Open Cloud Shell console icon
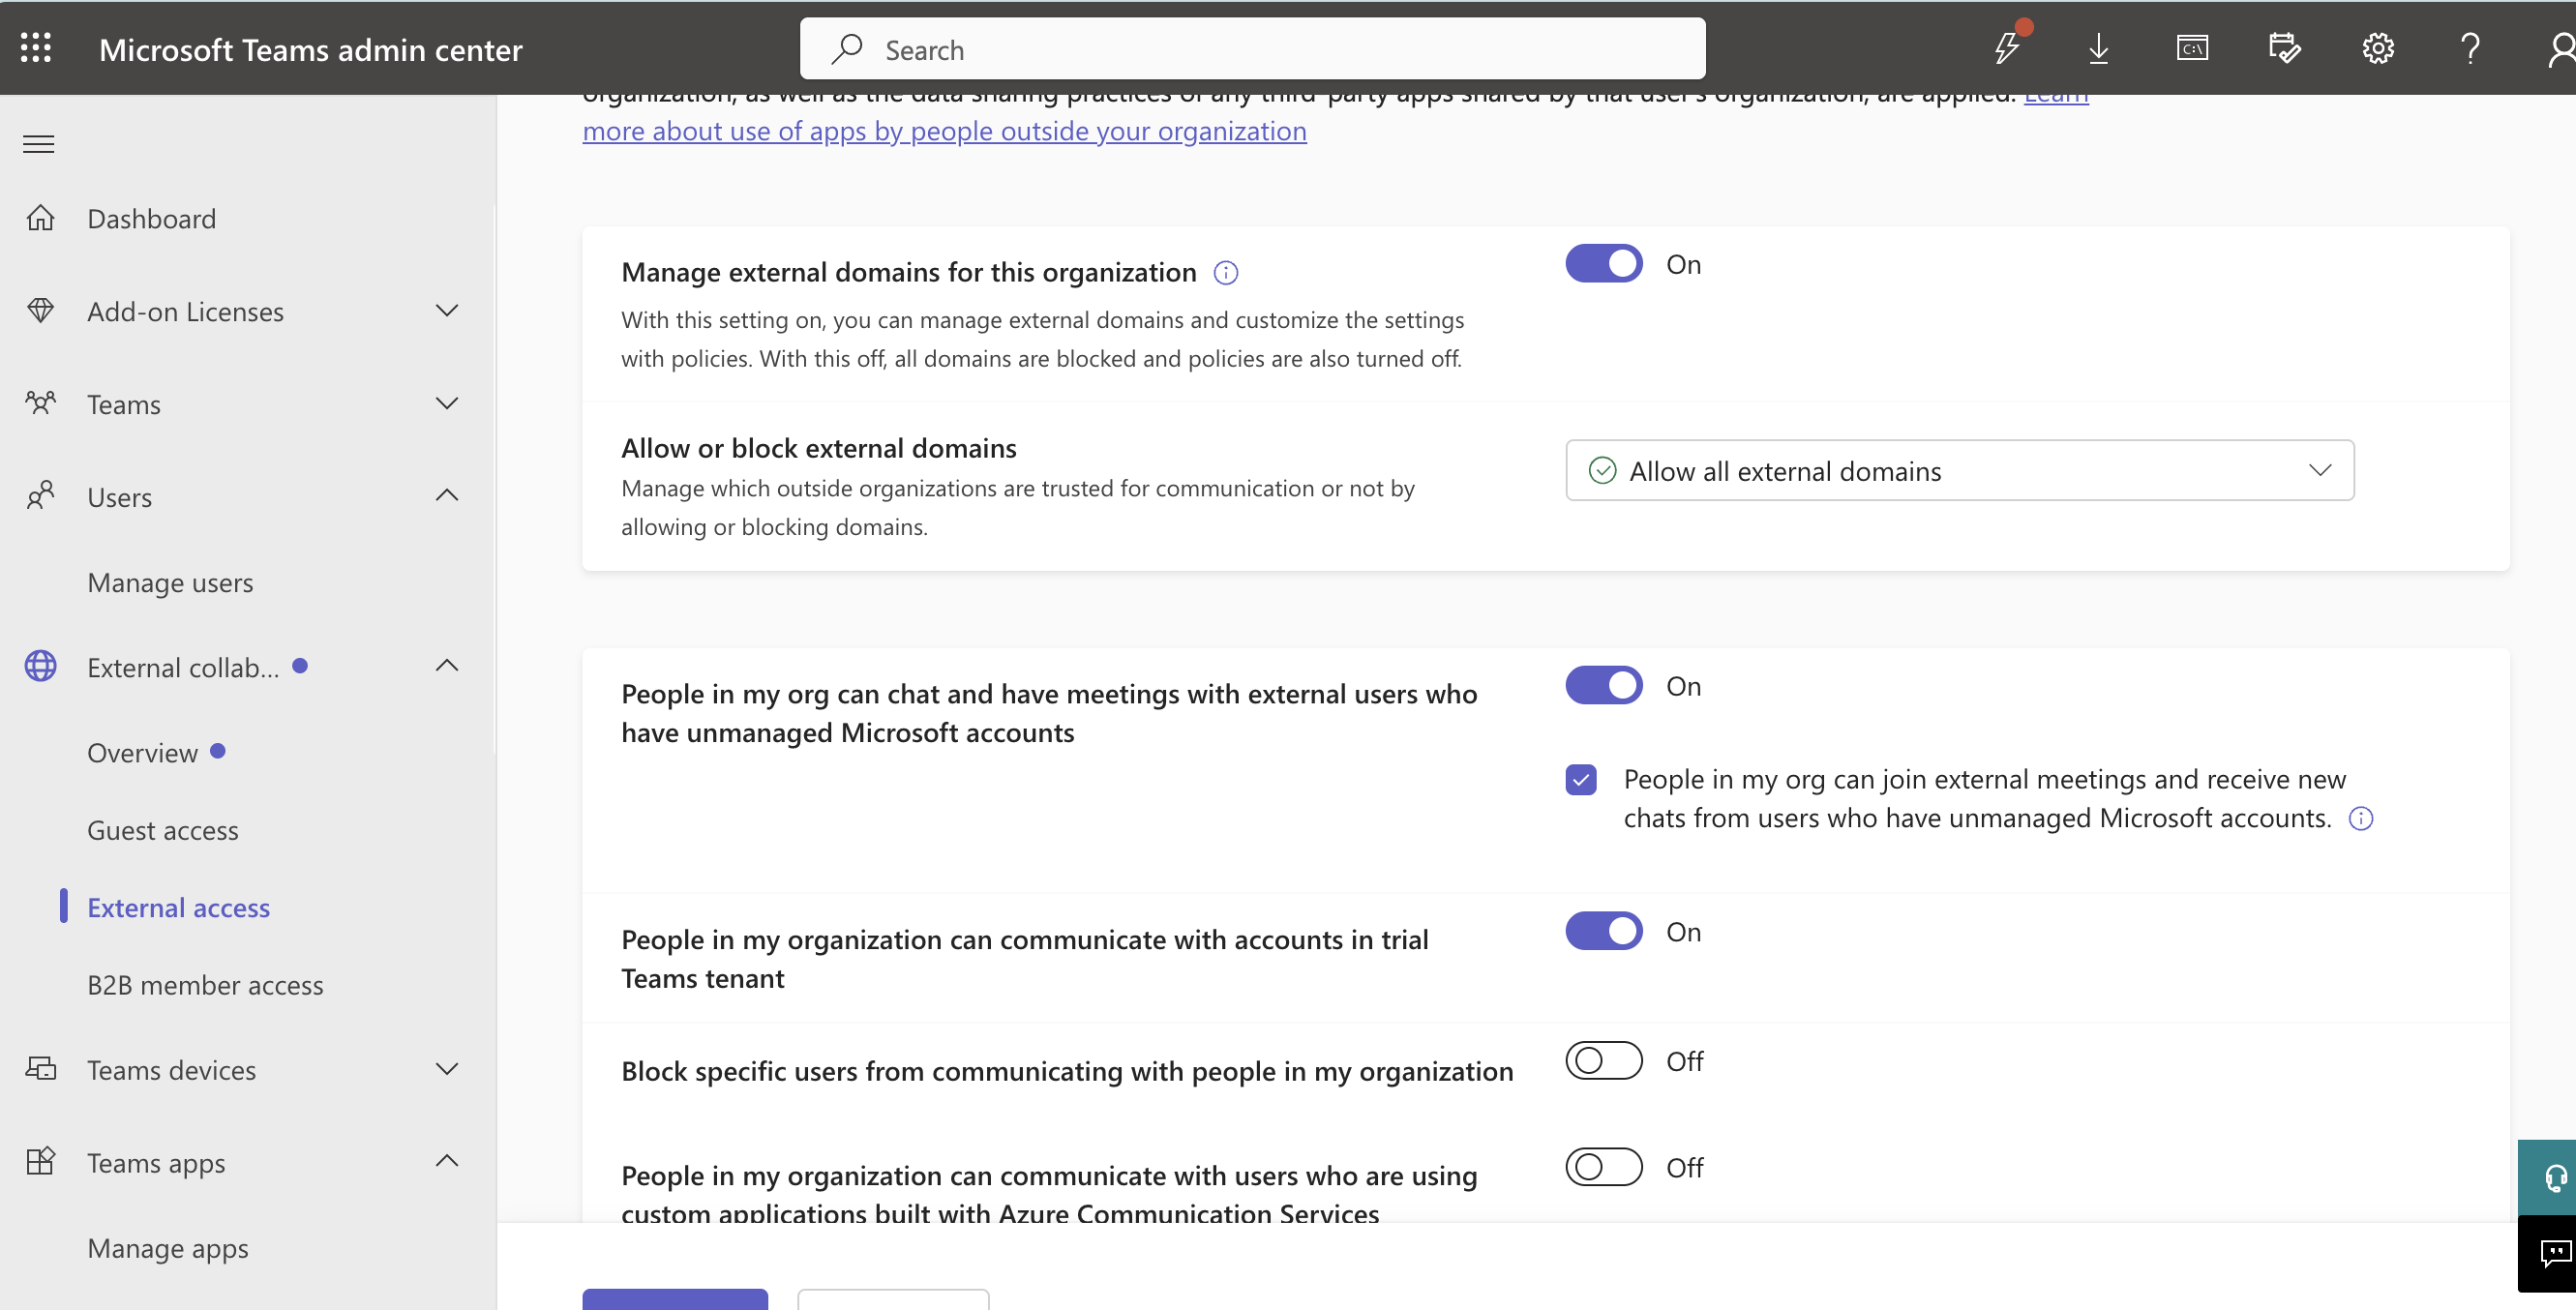 click(2192, 48)
